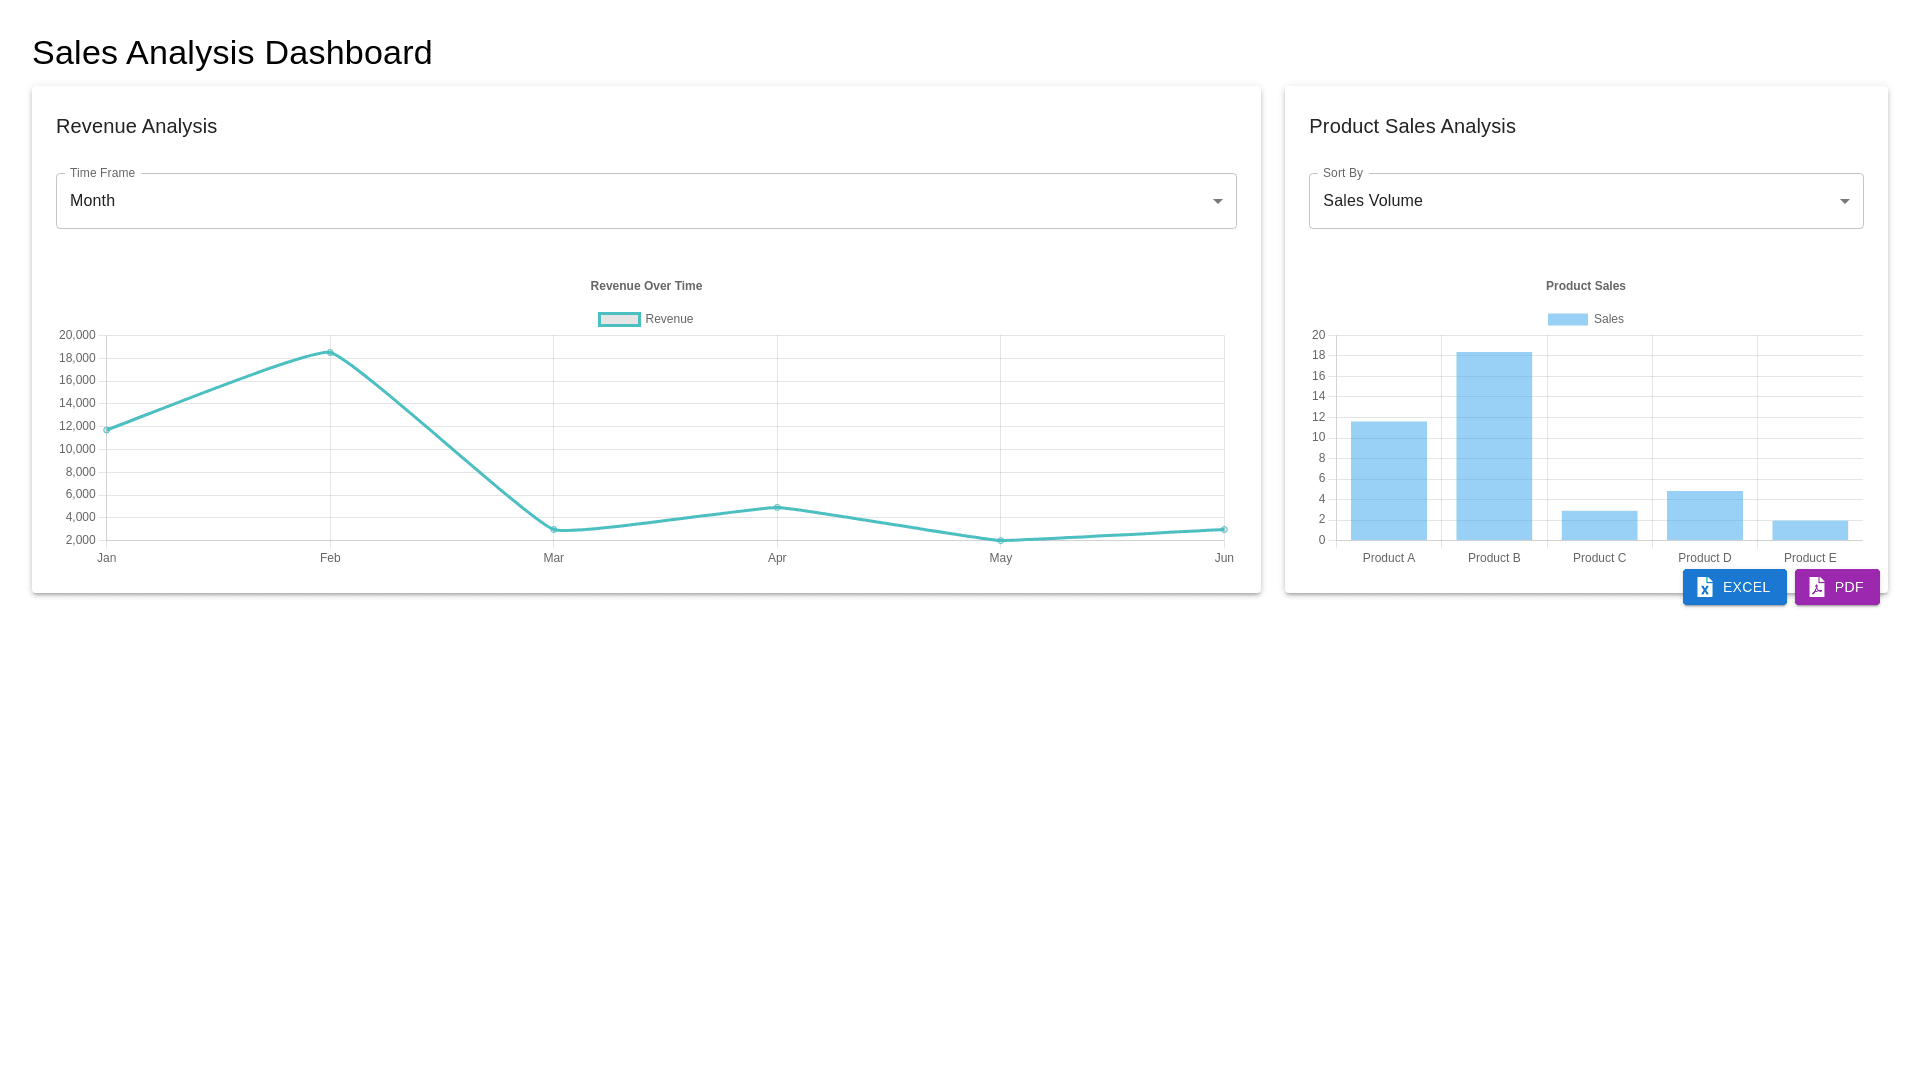This screenshot has width=1920, height=1080.
Task: Click the Product C bar
Action: tap(1599, 526)
